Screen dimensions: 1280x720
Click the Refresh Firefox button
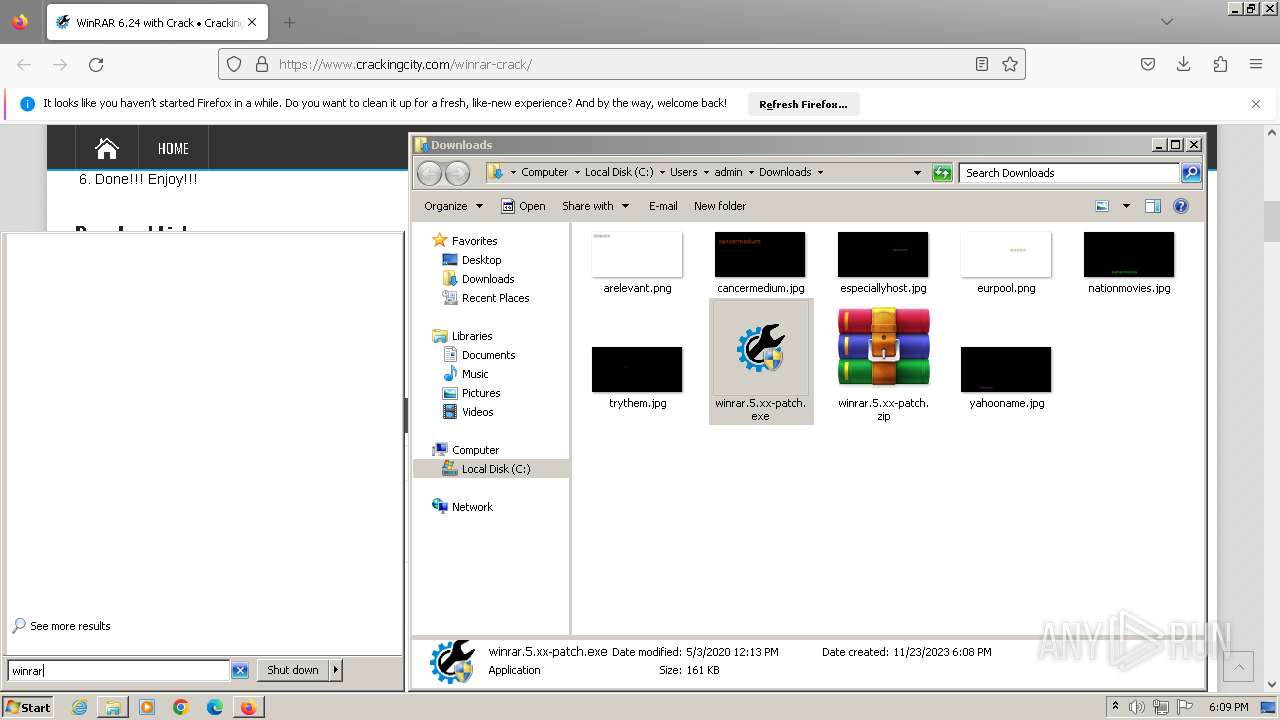(x=803, y=104)
